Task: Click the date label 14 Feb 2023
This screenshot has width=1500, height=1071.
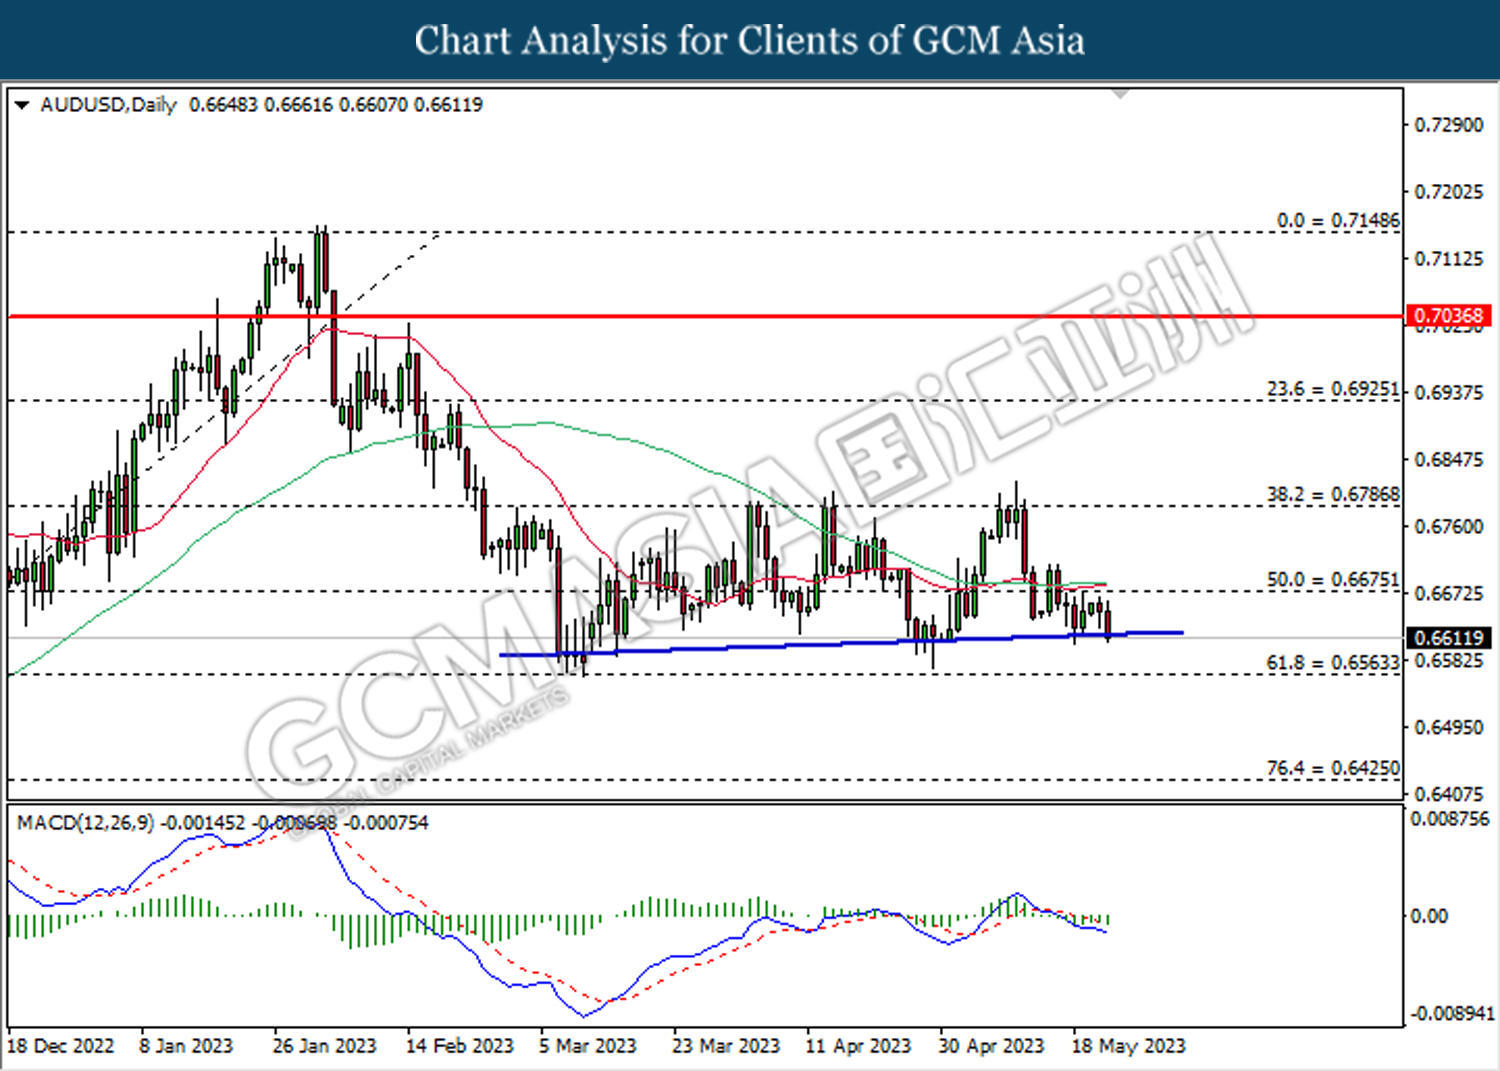Action: point(460,1046)
